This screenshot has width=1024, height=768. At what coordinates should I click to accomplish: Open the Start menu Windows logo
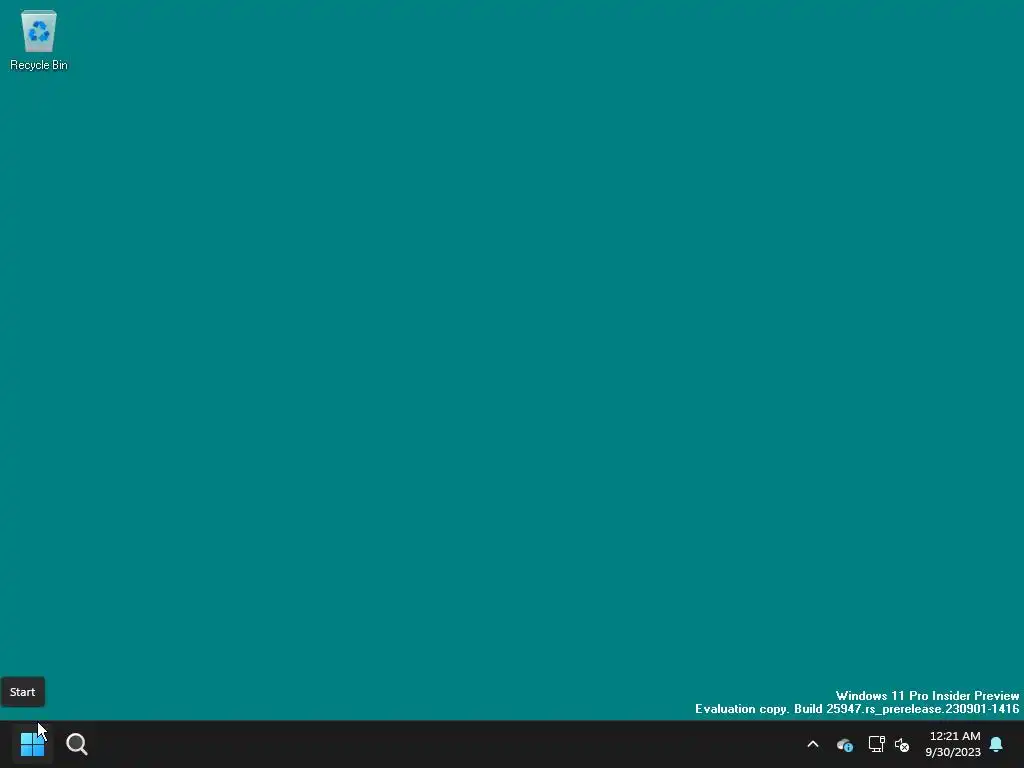pos(32,744)
